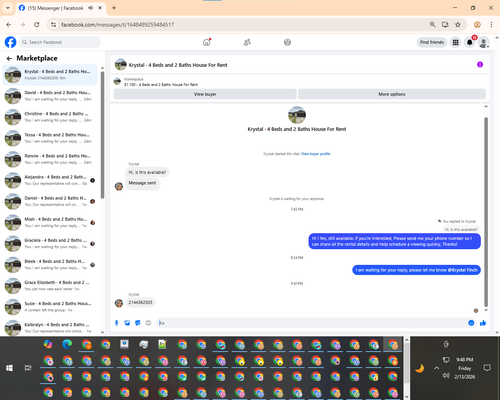
Task: Send a thumbs-up like
Action: (x=483, y=323)
